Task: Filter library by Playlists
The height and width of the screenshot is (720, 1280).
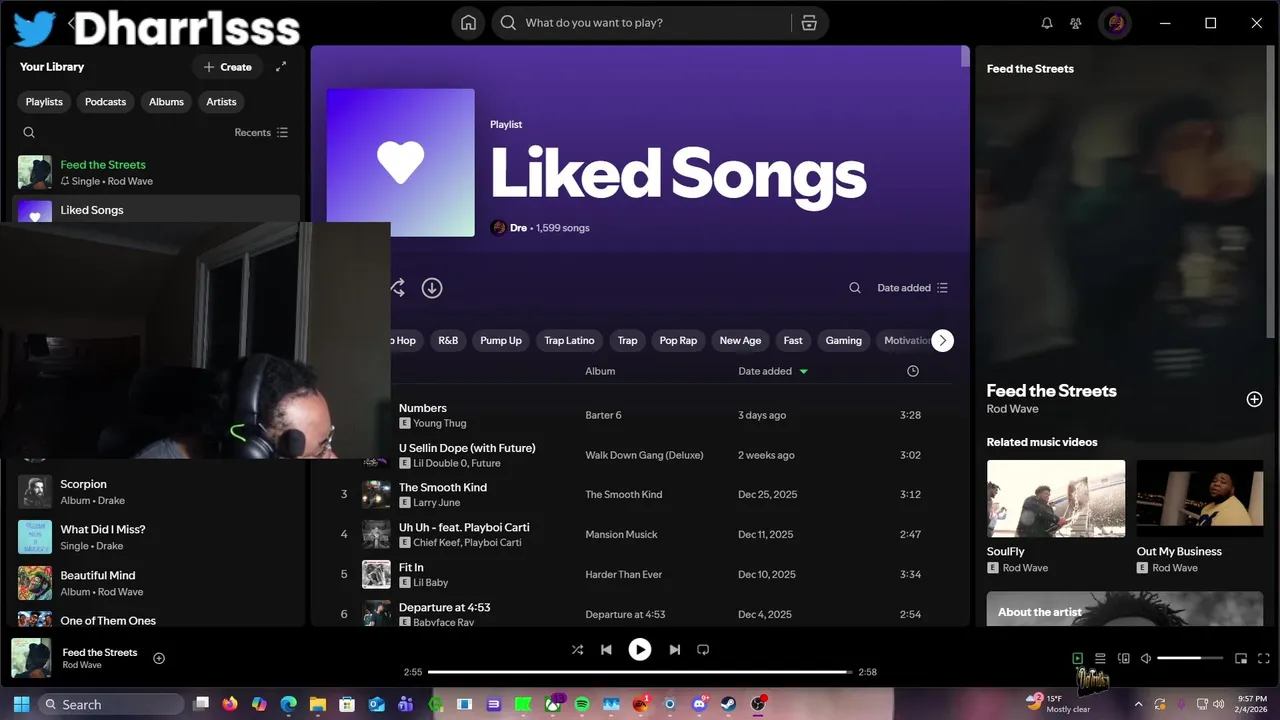Action: click(x=44, y=102)
